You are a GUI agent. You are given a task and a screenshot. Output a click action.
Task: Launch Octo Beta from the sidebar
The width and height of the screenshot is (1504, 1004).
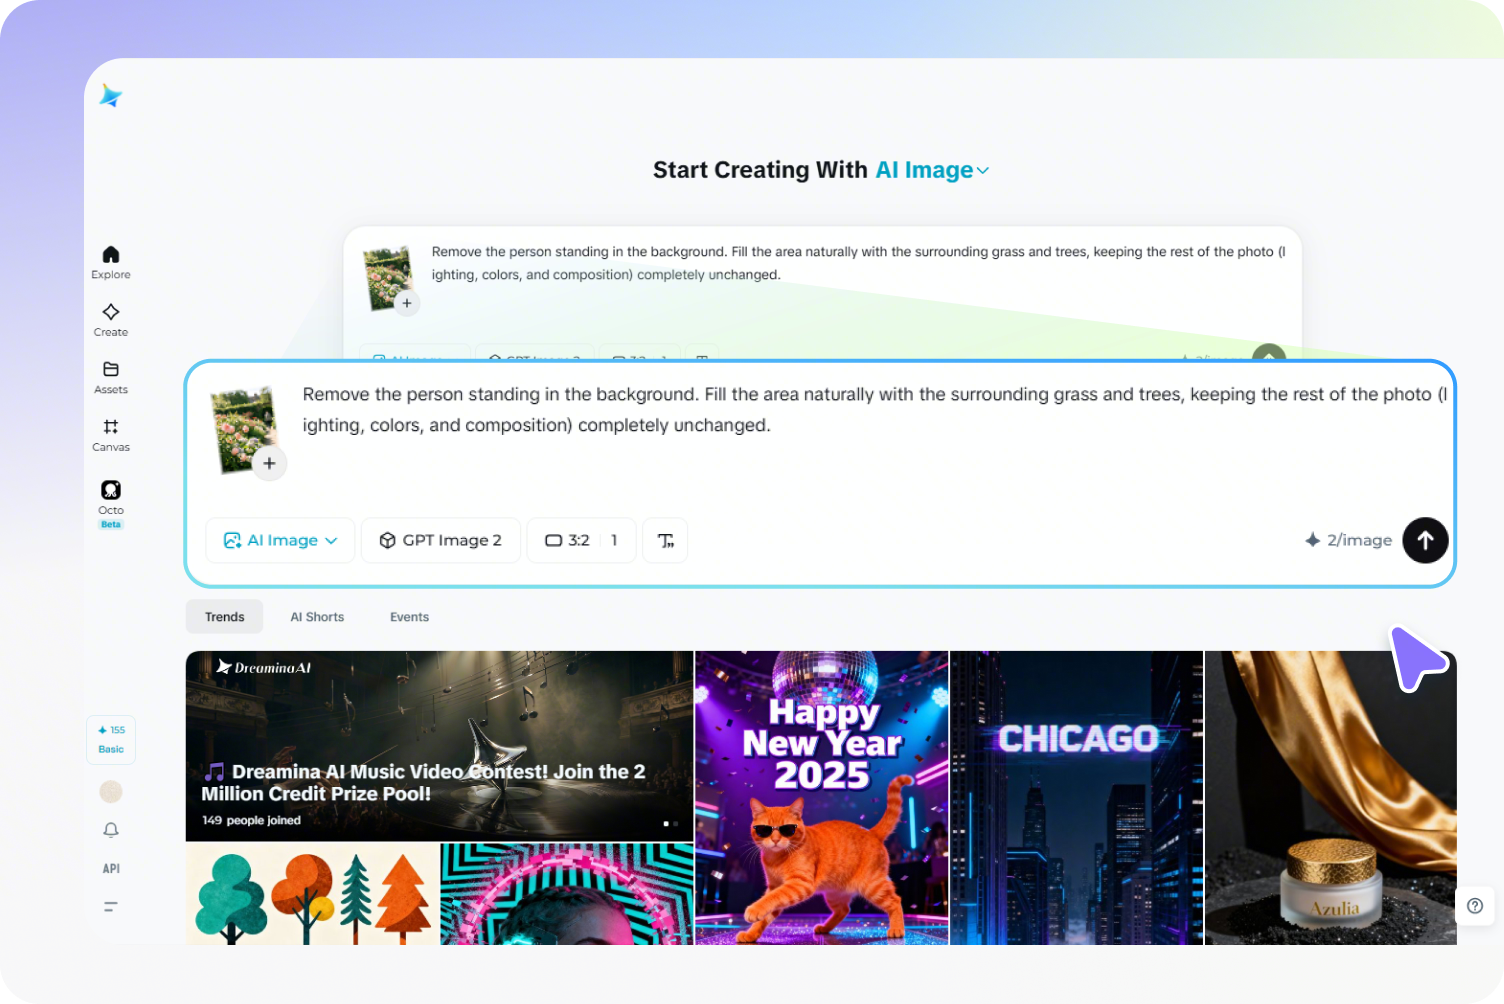111,503
